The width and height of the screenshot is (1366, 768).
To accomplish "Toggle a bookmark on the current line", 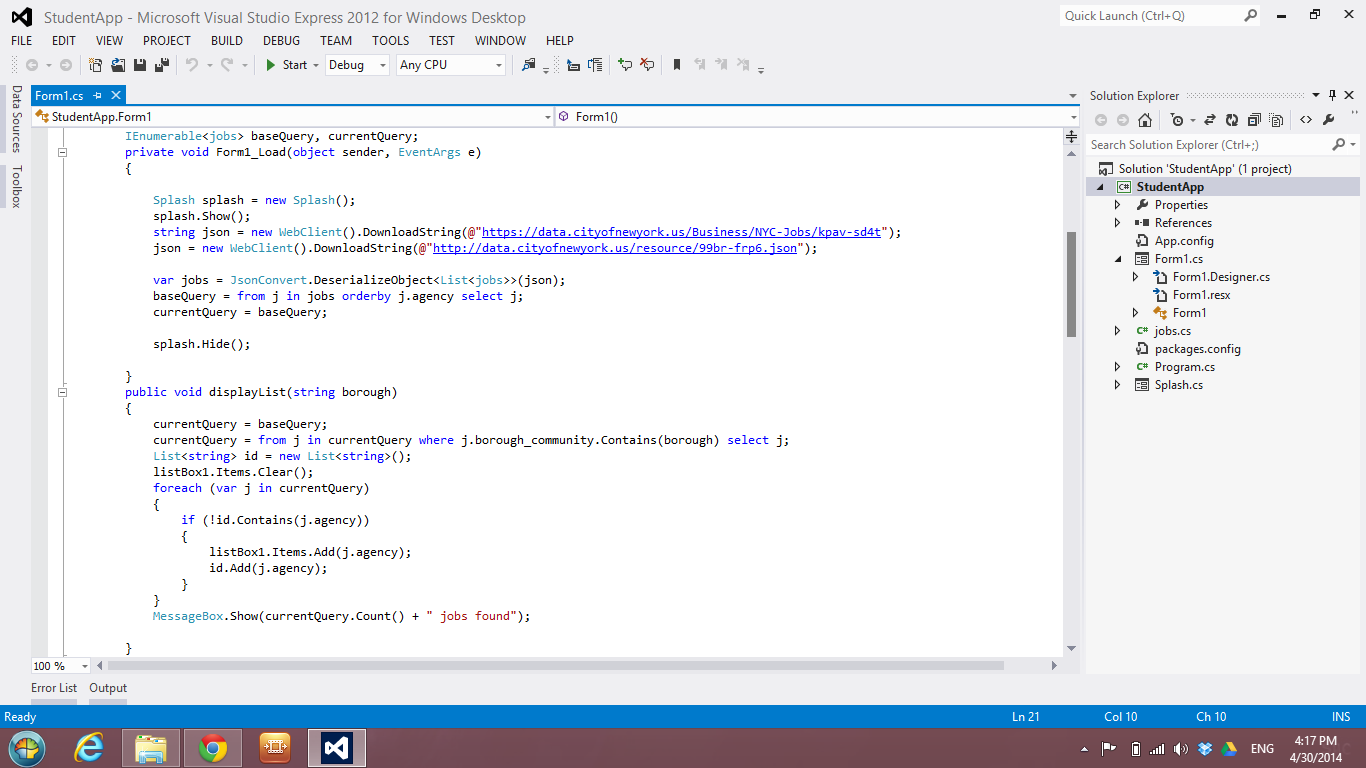I will tap(677, 65).
